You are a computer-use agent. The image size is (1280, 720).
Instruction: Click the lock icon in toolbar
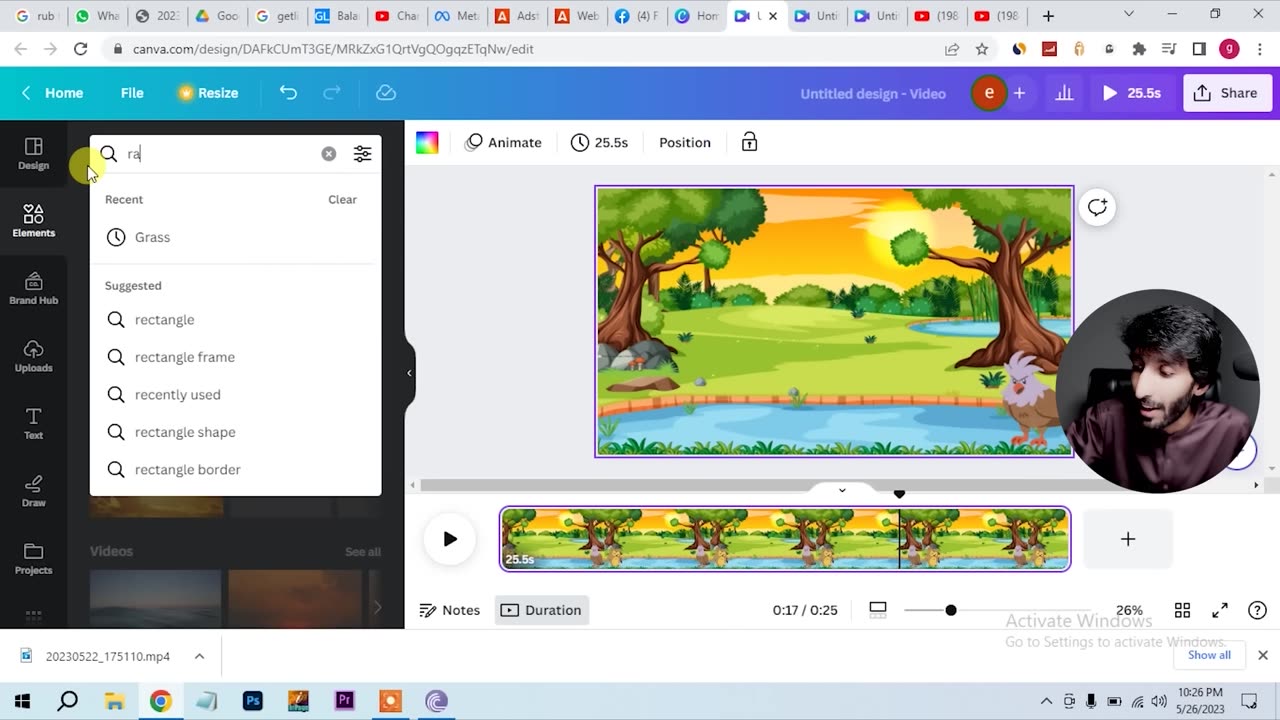tap(749, 143)
